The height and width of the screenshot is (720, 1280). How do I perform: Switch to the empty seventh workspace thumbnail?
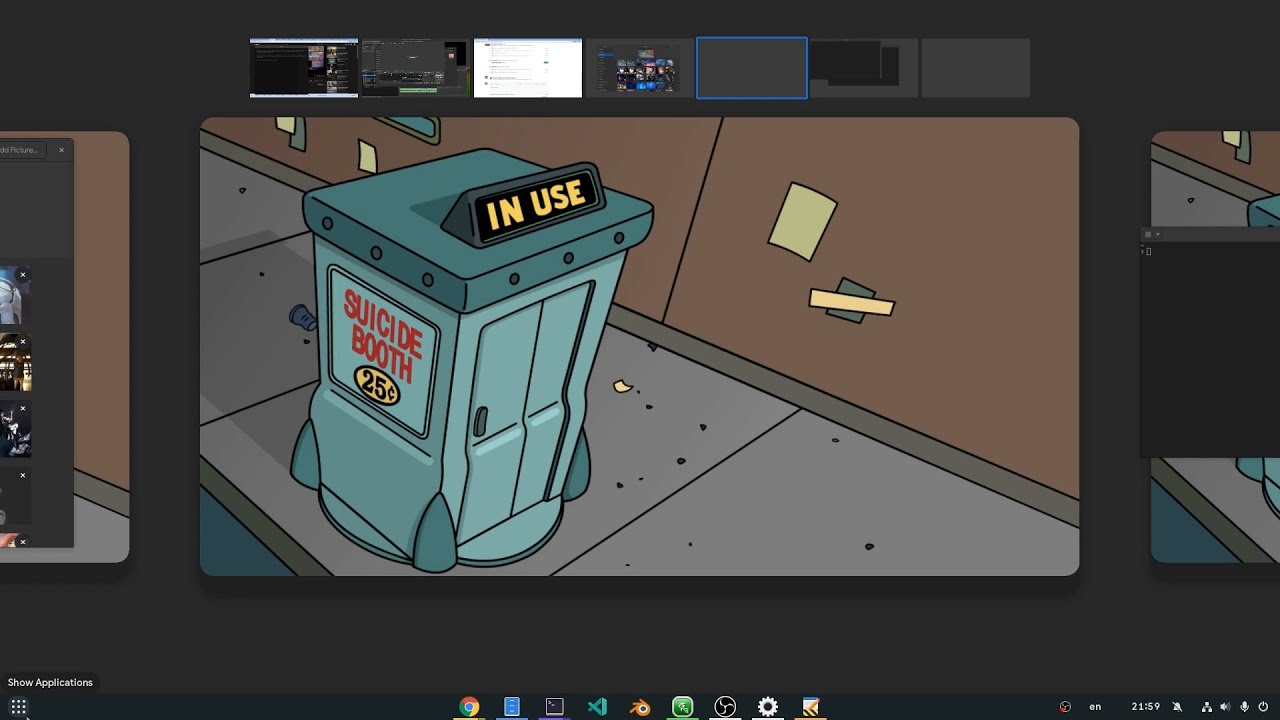[976, 68]
